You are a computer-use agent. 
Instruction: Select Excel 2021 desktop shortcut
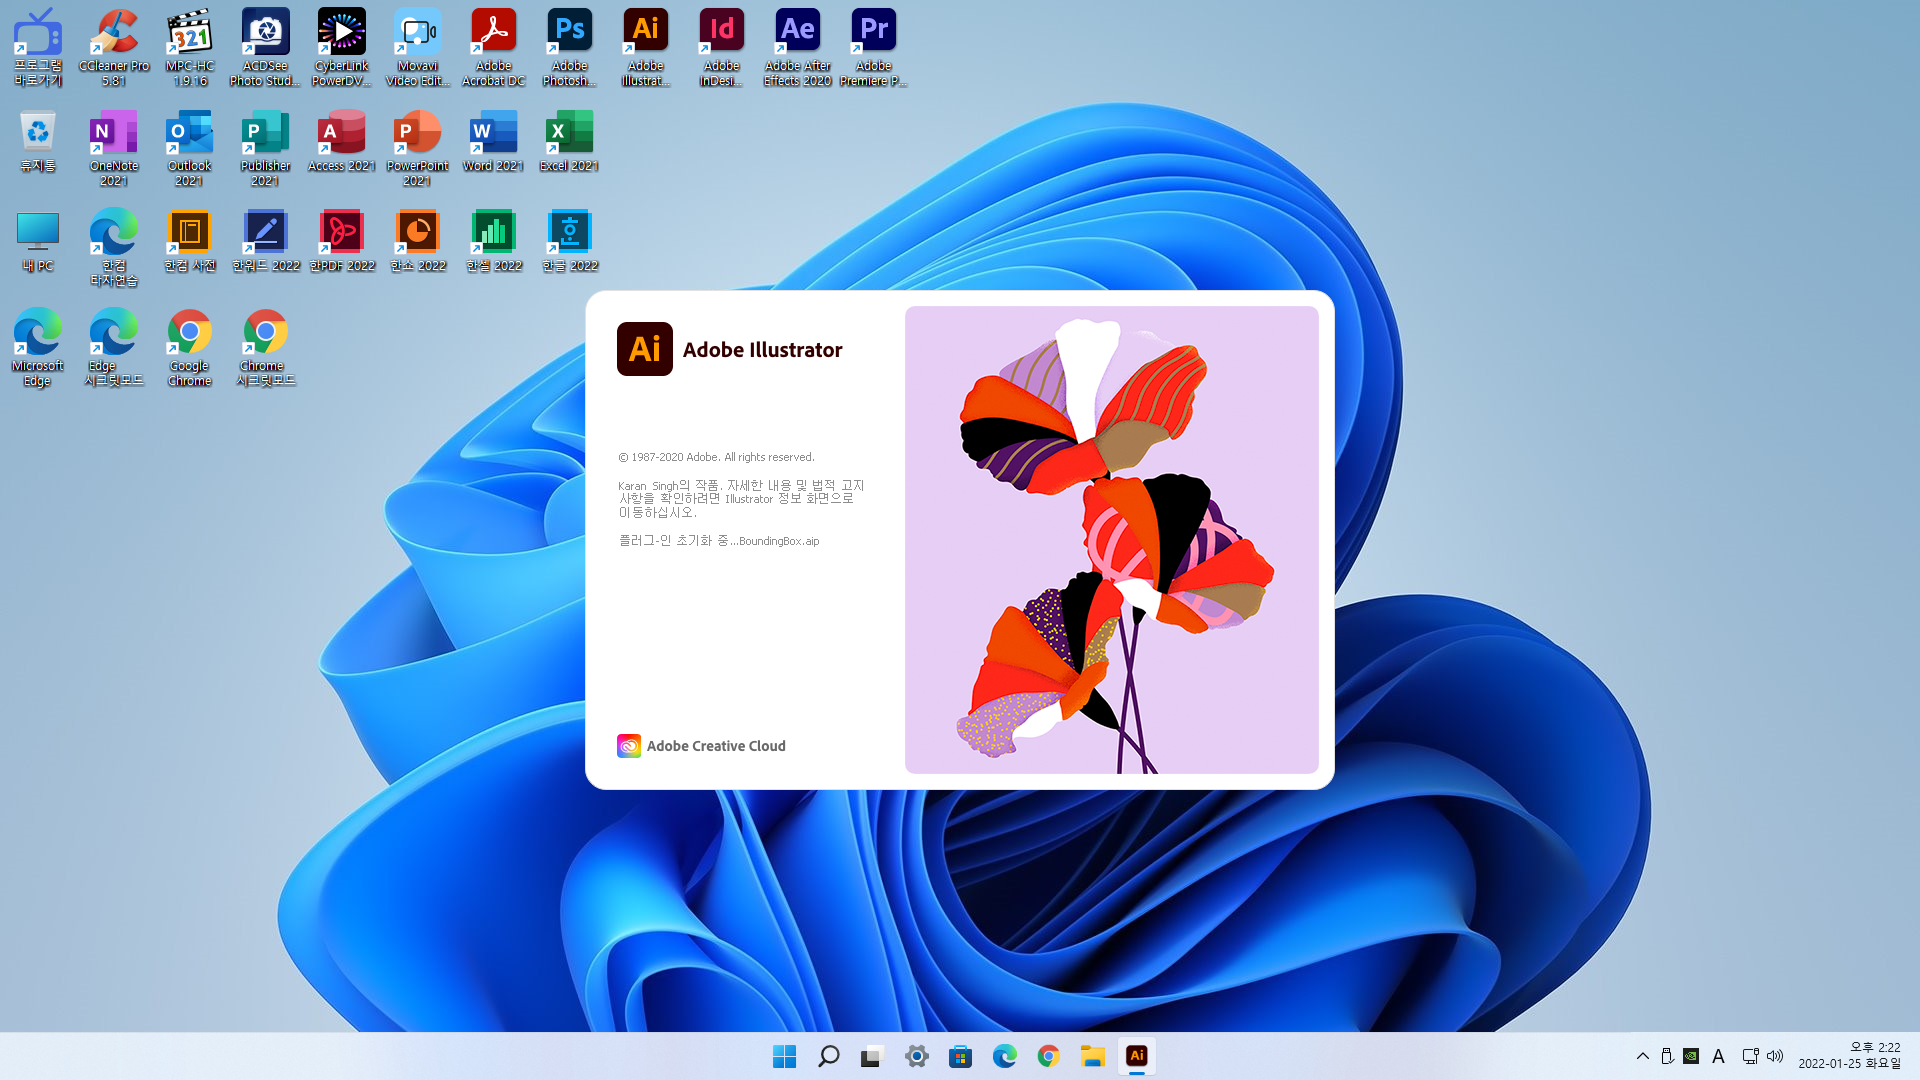pyautogui.click(x=569, y=132)
